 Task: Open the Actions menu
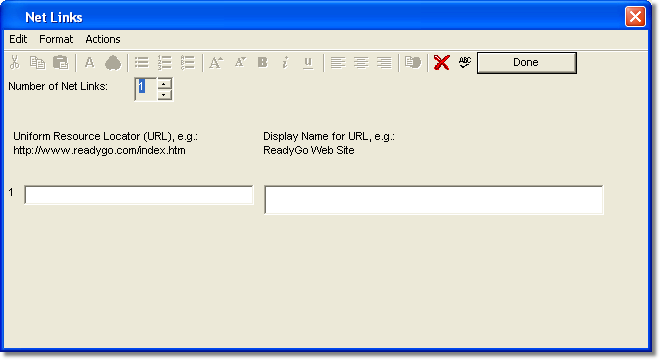pyautogui.click(x=103, y=39)
